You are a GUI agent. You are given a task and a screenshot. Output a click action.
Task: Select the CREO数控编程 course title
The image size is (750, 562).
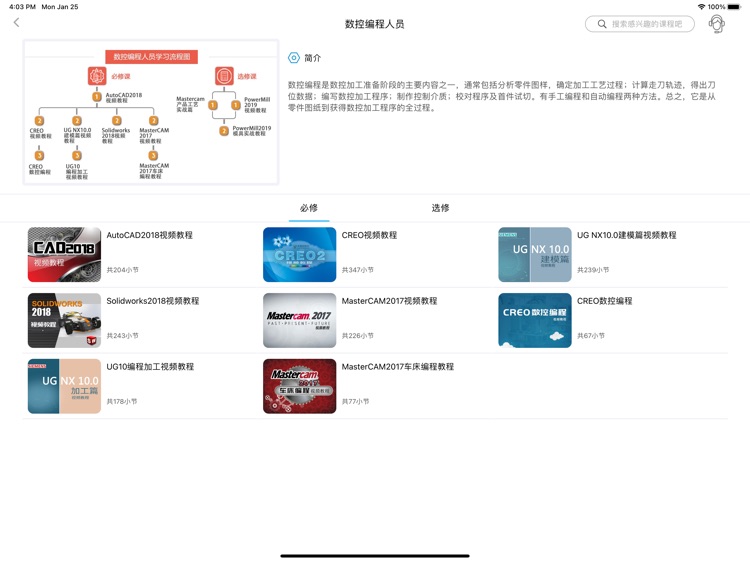tap(605, 301)
